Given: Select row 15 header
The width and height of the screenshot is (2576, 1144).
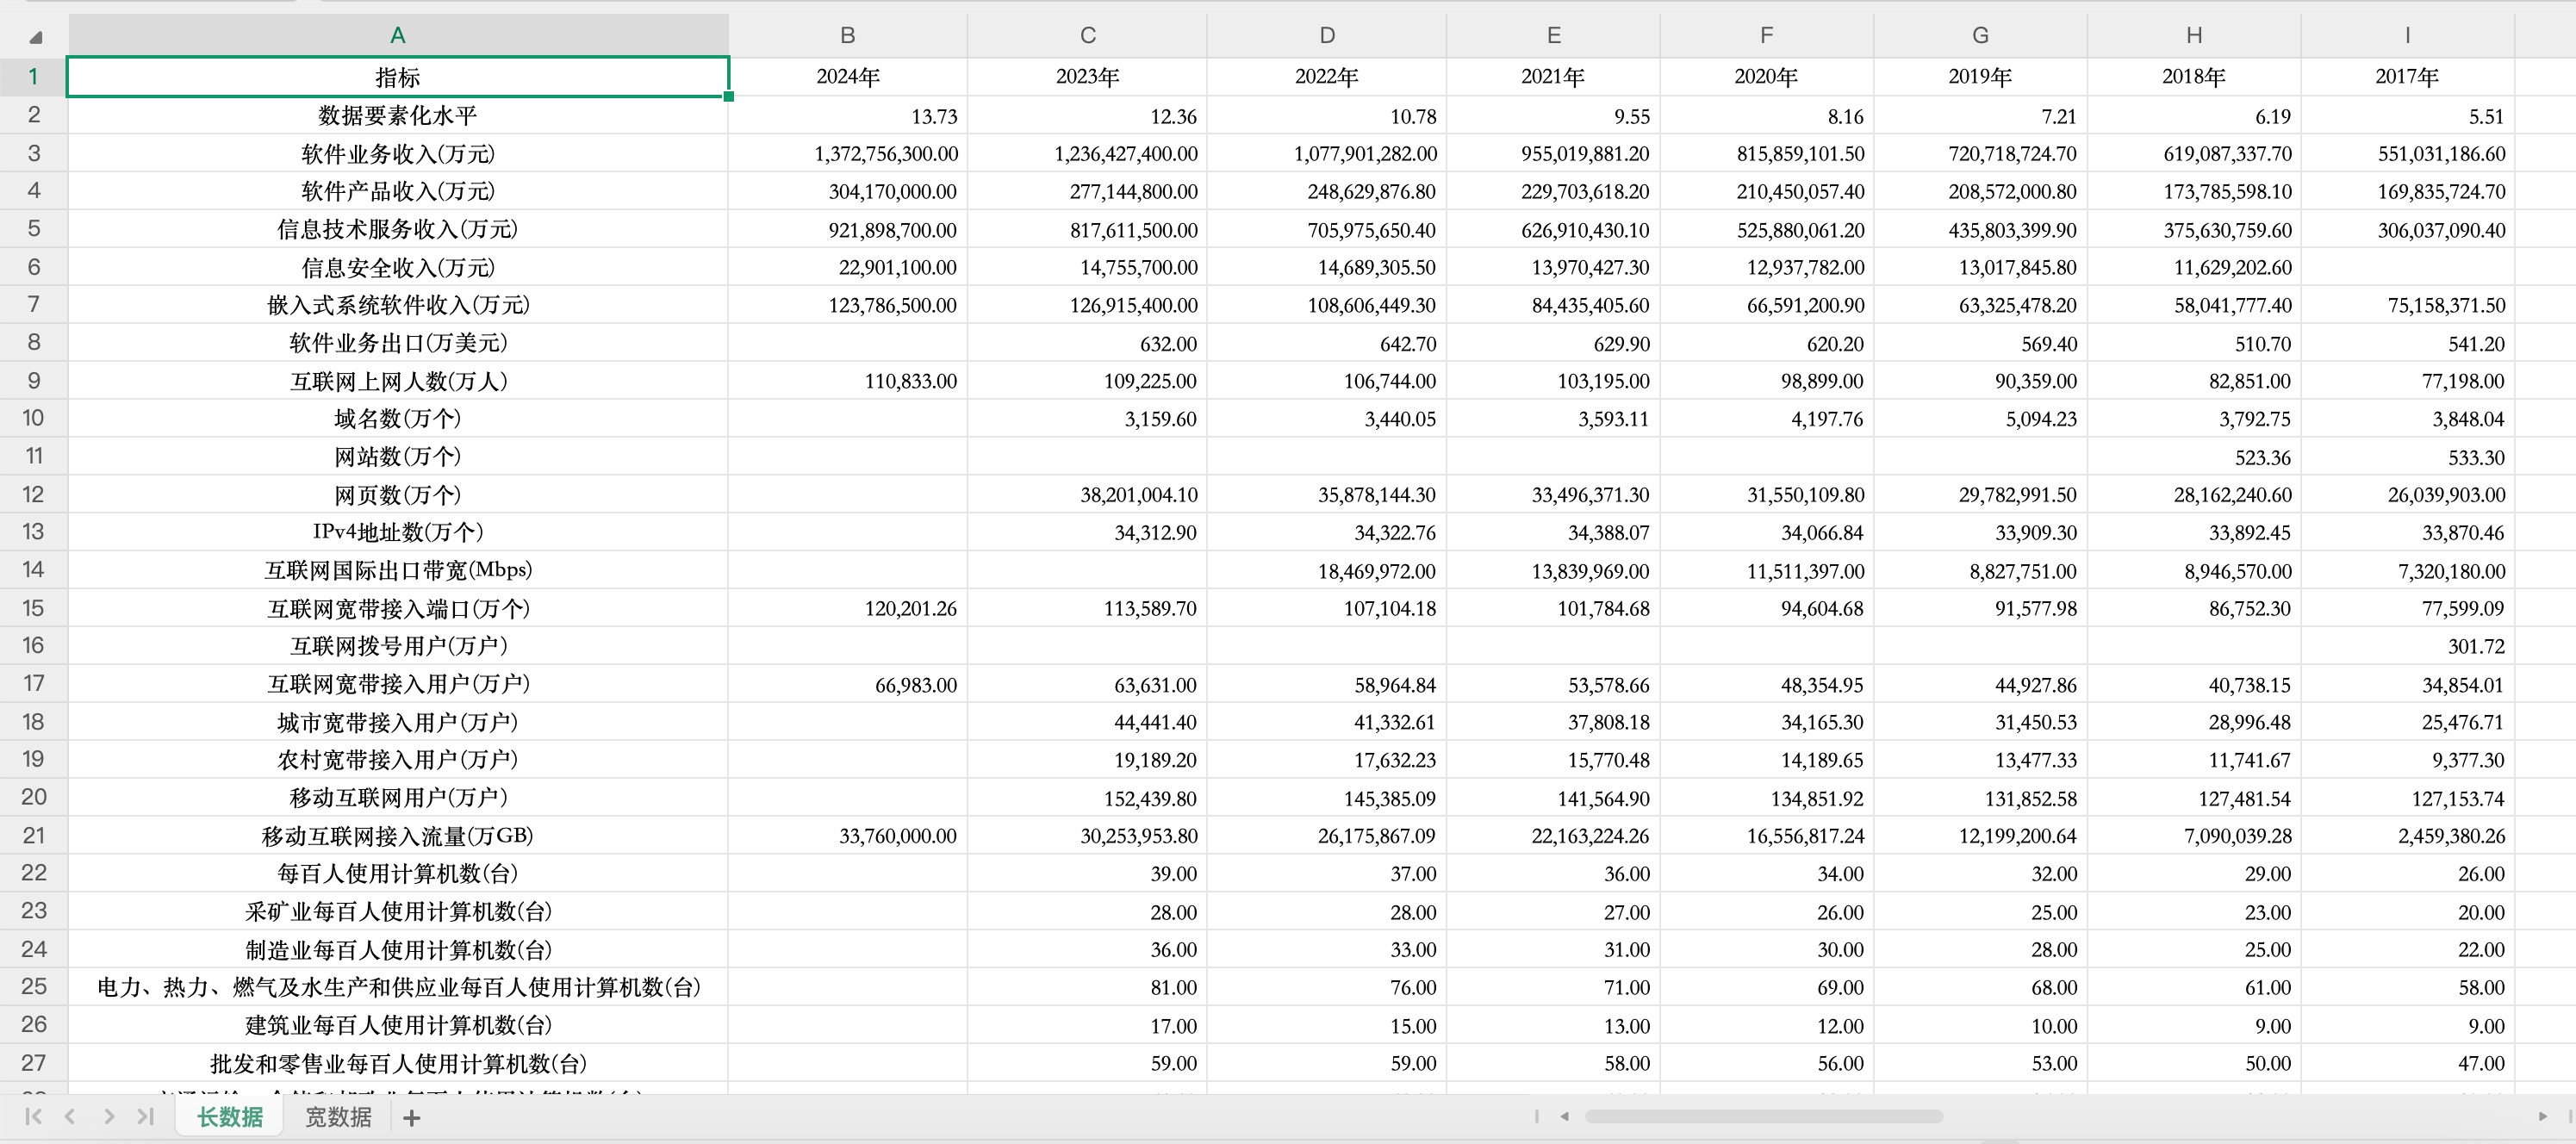Looking at the screenshot, I should 33,608.
